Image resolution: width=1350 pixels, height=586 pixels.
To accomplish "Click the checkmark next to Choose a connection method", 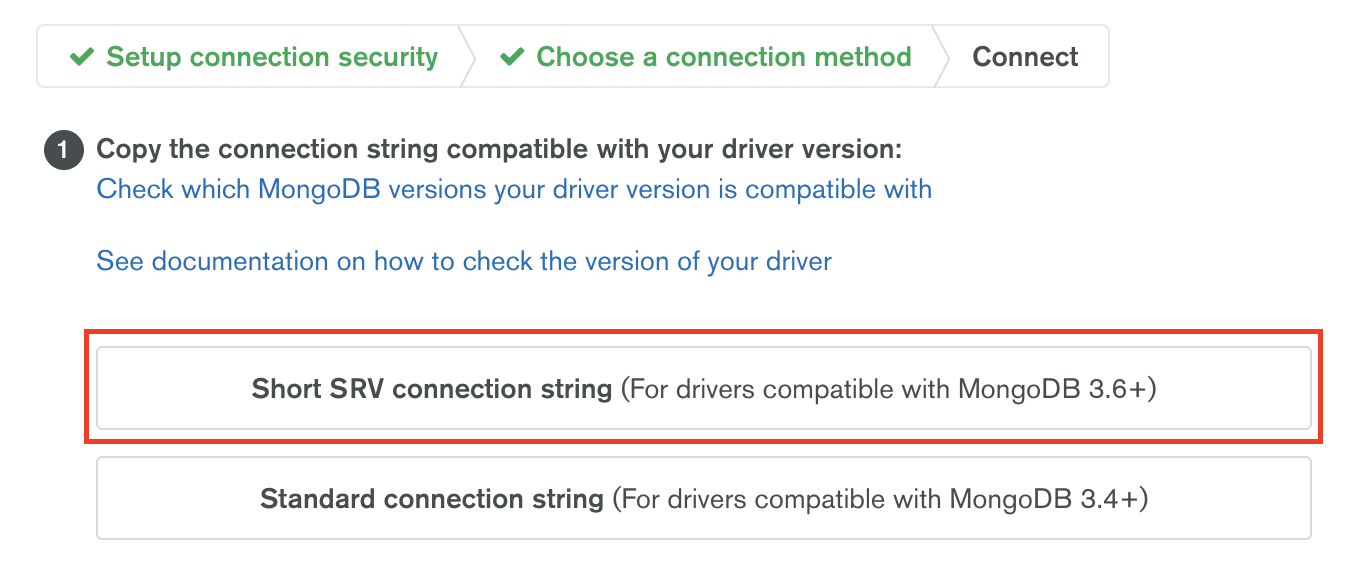I will click(512, 57).
